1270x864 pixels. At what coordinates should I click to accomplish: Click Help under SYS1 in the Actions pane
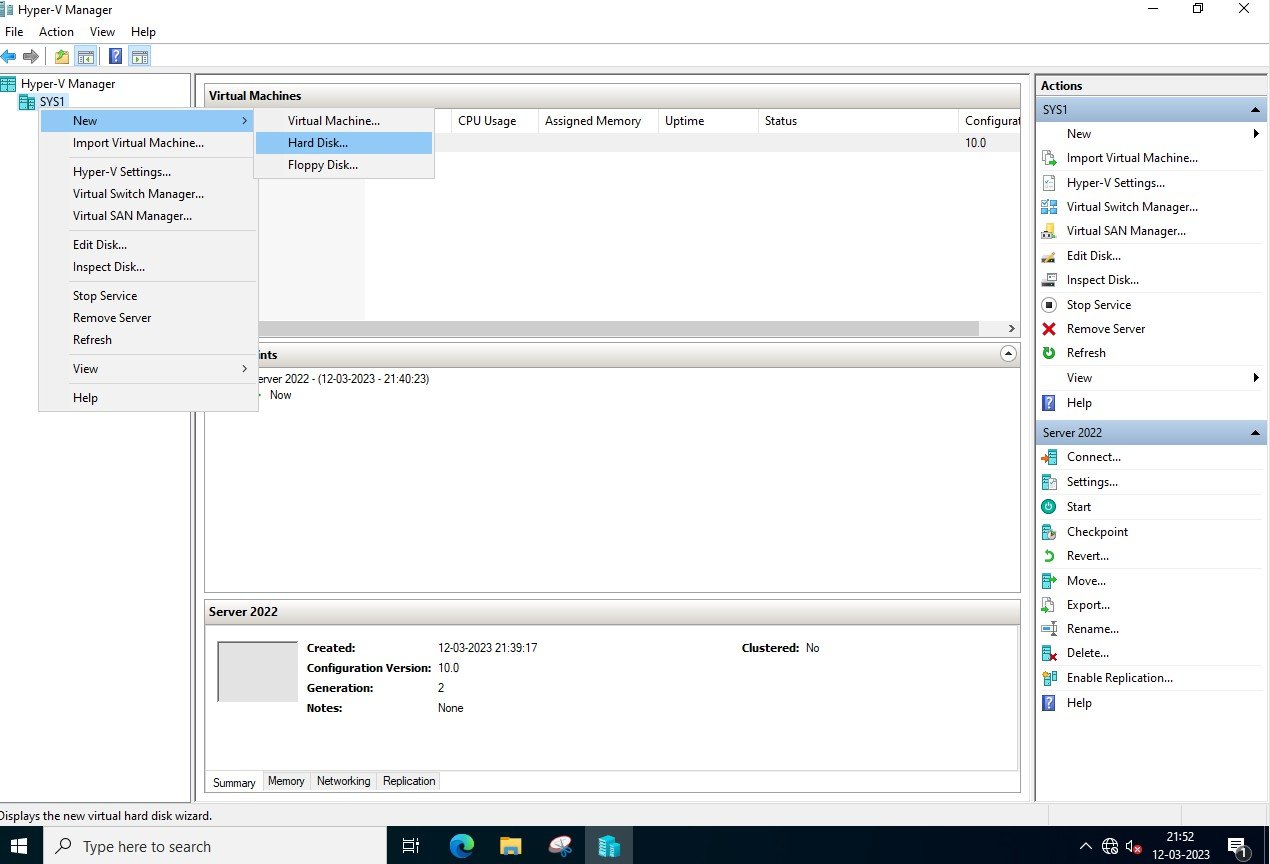coord(1079,403)
